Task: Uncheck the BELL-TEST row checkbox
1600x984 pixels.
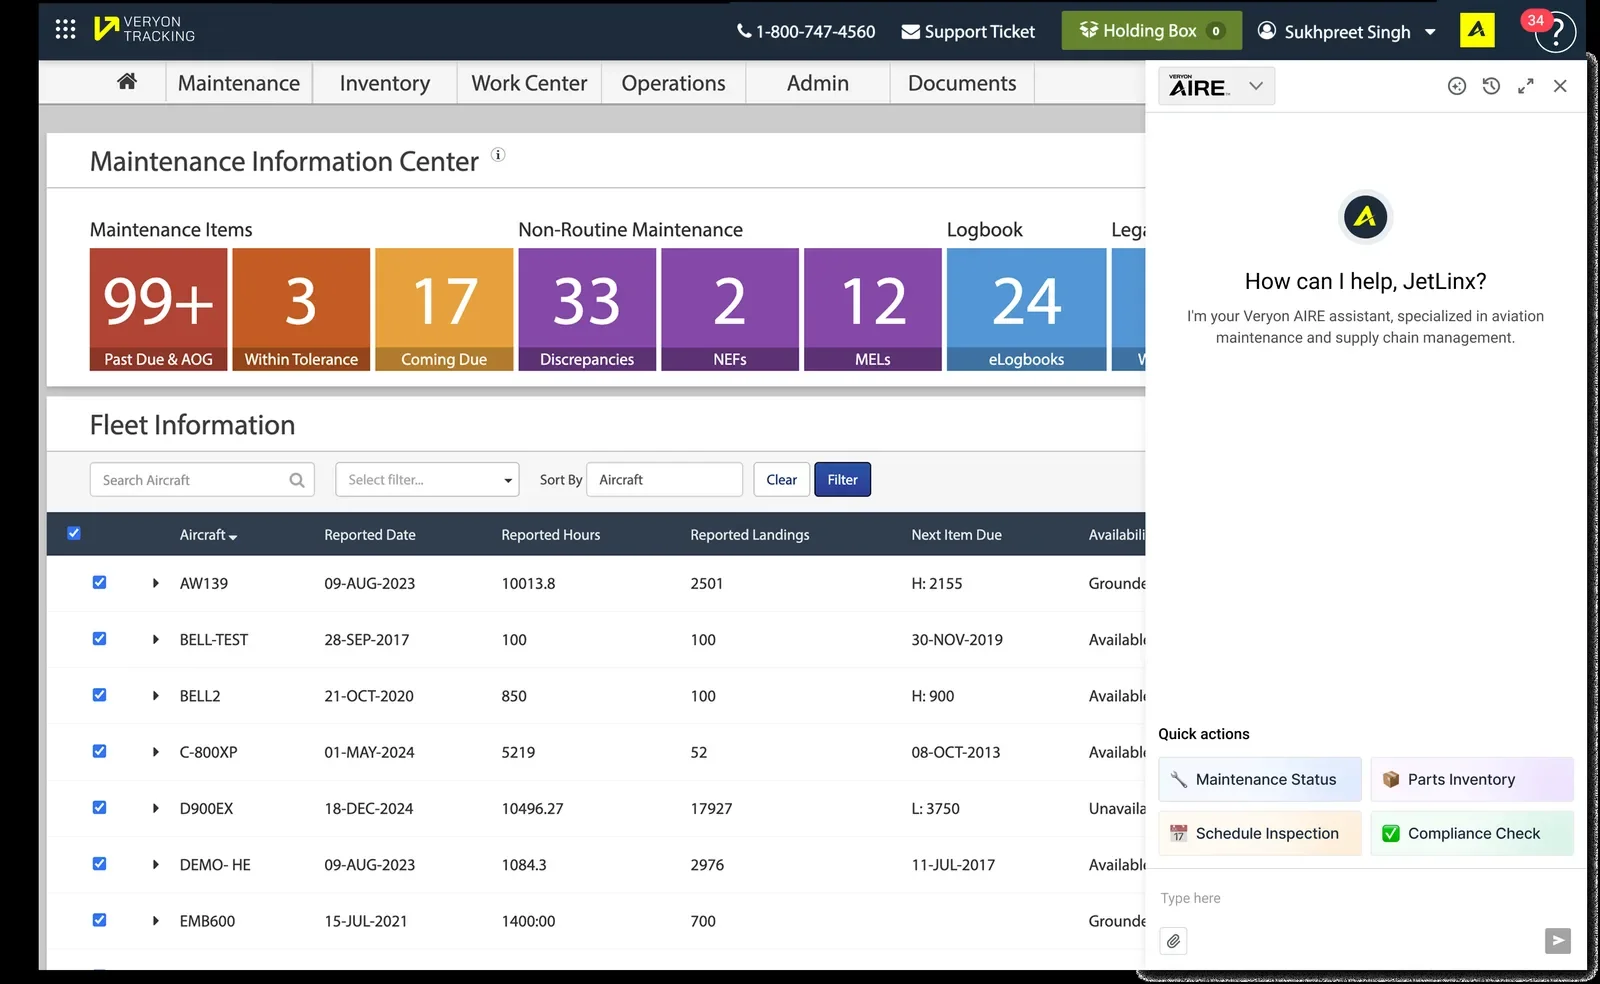Action: 99,638
